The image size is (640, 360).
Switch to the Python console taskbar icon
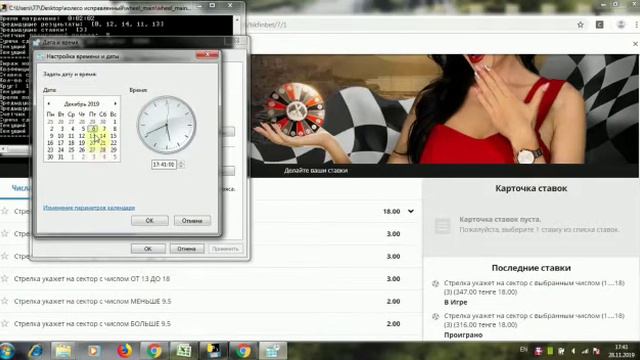[x=213, y=351]
